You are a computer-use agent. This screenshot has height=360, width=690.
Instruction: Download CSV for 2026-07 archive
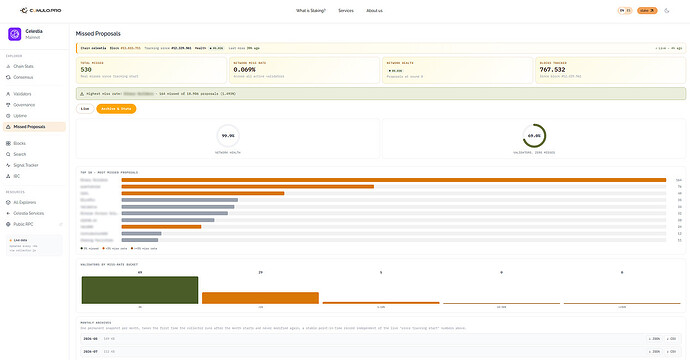671,352
